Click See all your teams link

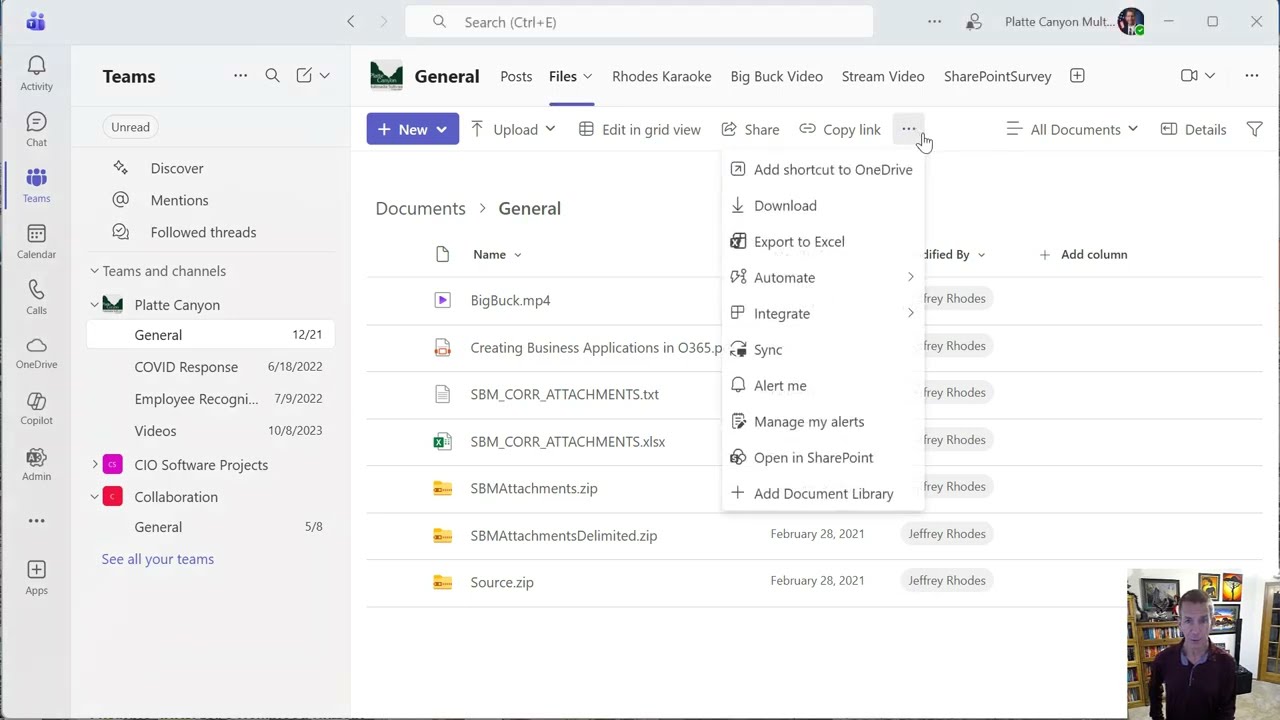pyautogui.click(x=157, y=559)
